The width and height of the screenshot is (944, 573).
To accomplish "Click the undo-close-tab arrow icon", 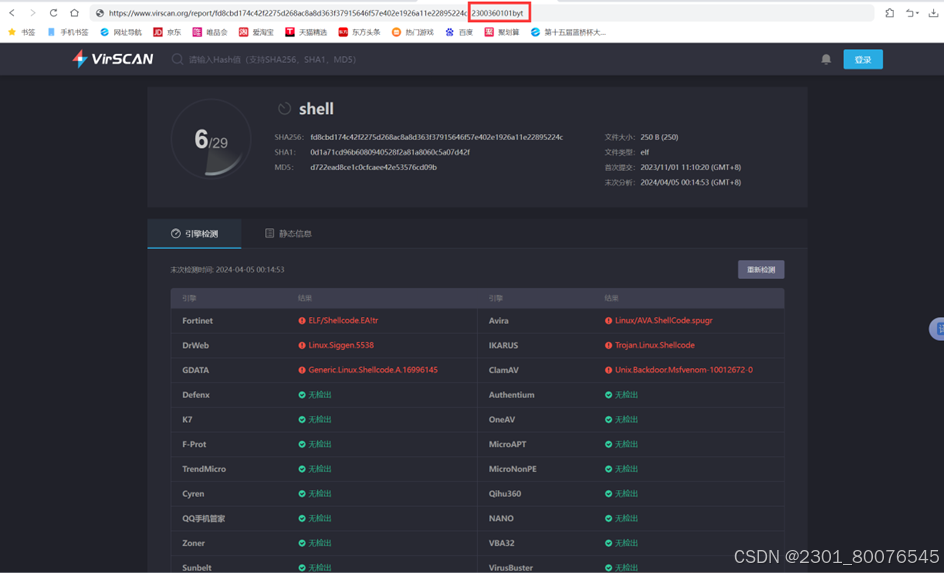I will 912,13.
